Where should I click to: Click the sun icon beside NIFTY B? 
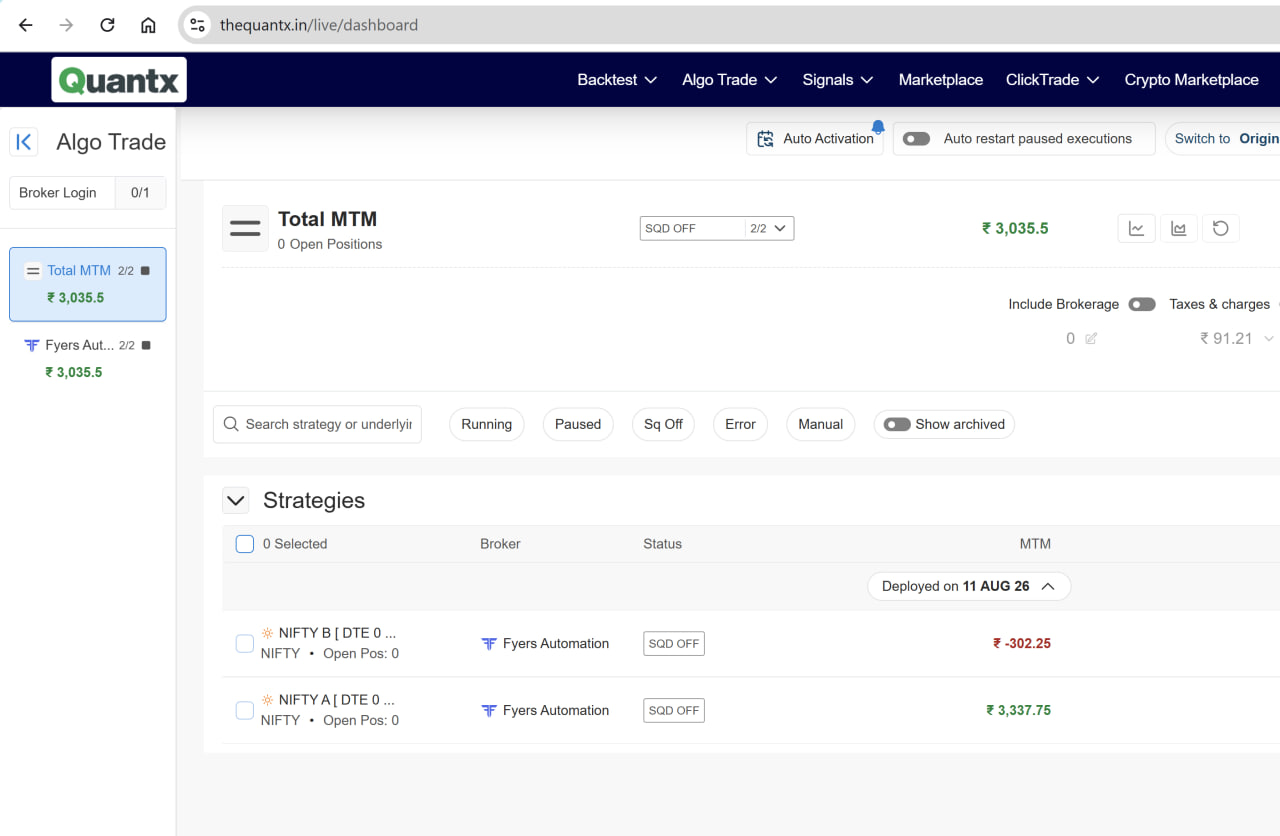[x=267, y=633]
